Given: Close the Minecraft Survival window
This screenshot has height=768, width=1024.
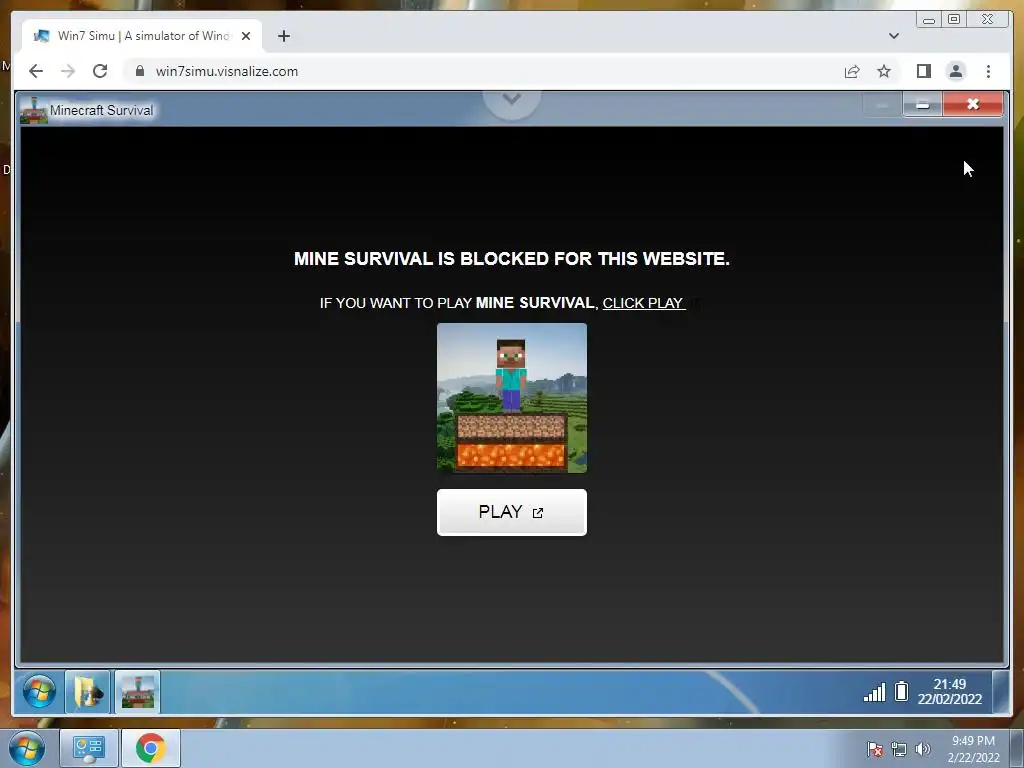Looking at the screenshot, I should coord(972,104).
